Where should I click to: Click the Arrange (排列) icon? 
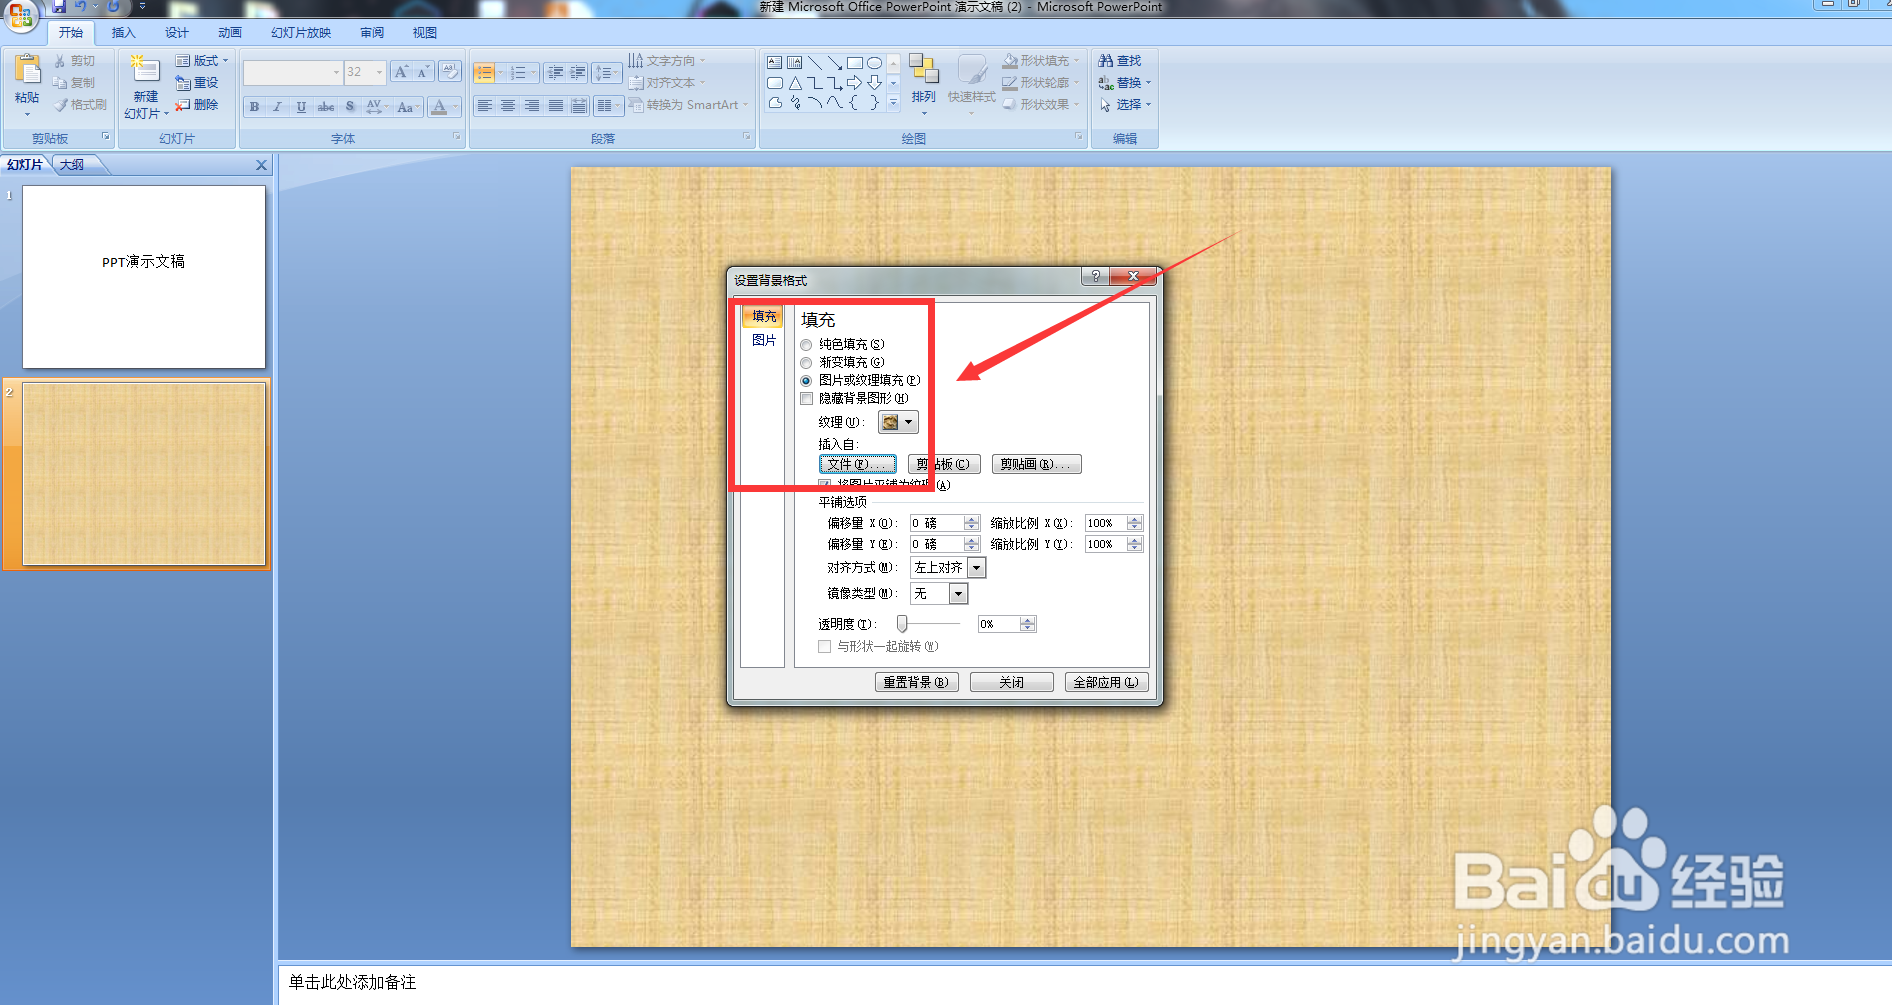click(x=924, y=70)
